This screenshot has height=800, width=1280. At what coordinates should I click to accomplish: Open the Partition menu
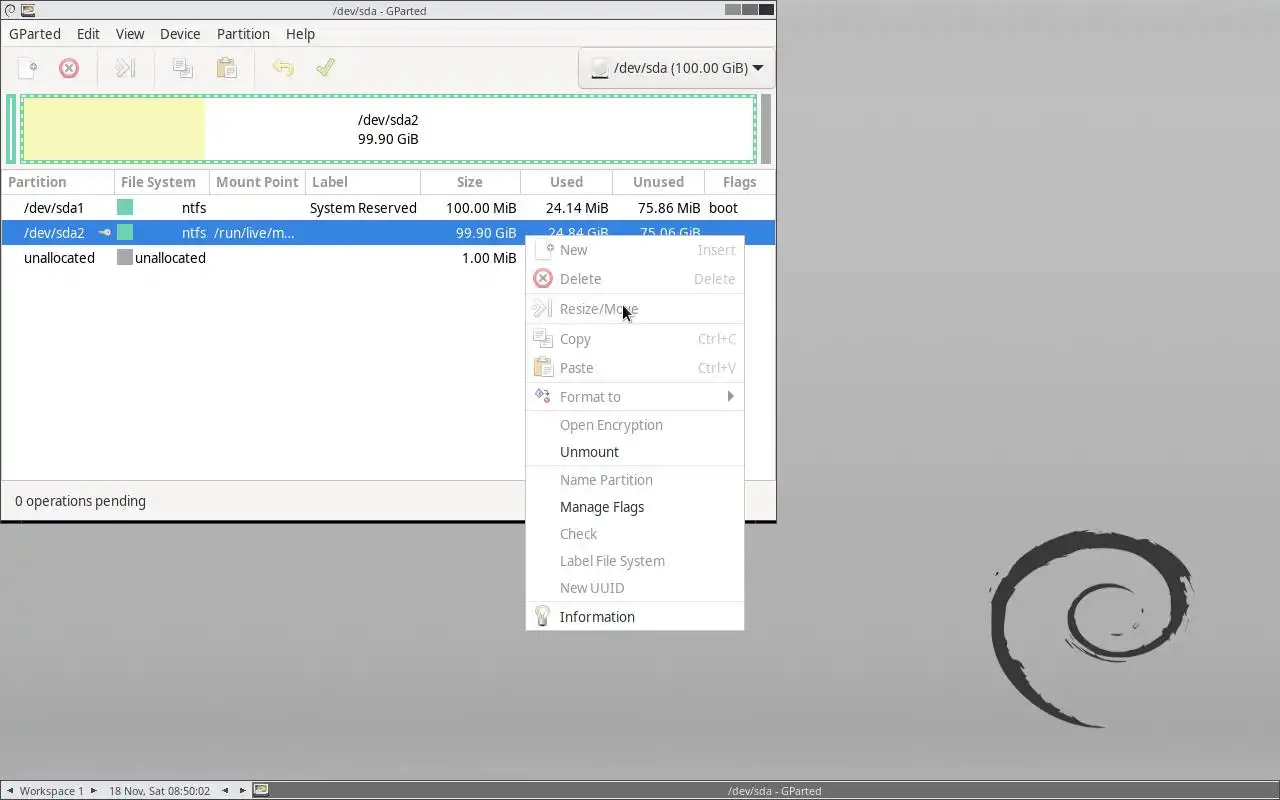pos(243,34)
